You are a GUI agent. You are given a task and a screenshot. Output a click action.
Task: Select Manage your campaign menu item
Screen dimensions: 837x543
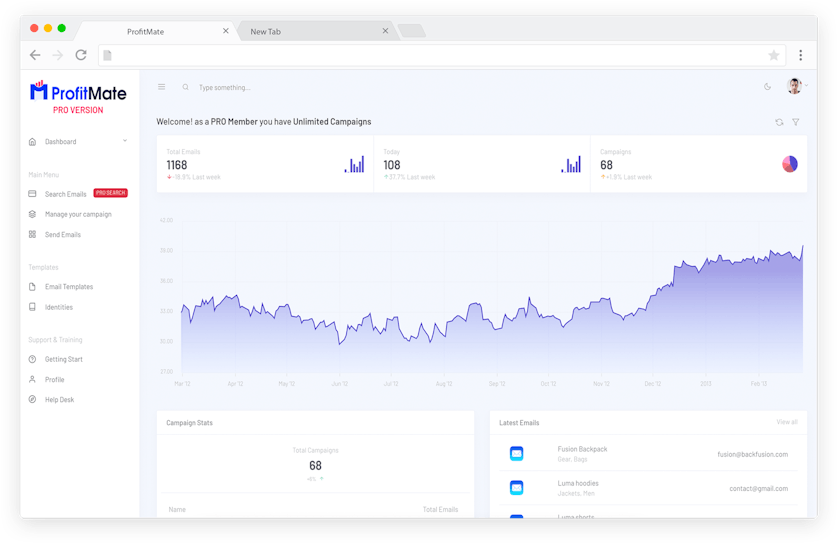(x=78, y=214)
